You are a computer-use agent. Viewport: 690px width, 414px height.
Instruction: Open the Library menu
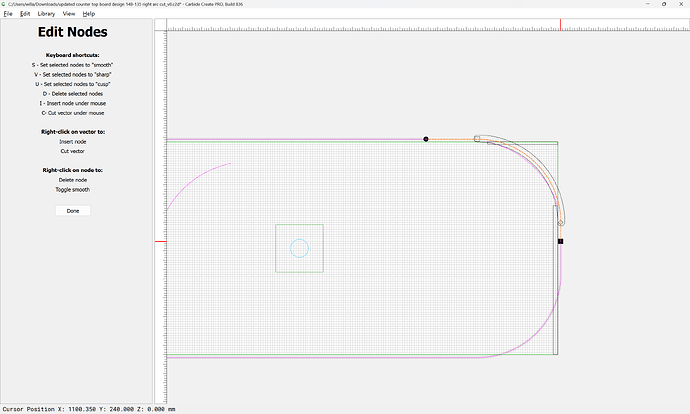pos(46,14)
